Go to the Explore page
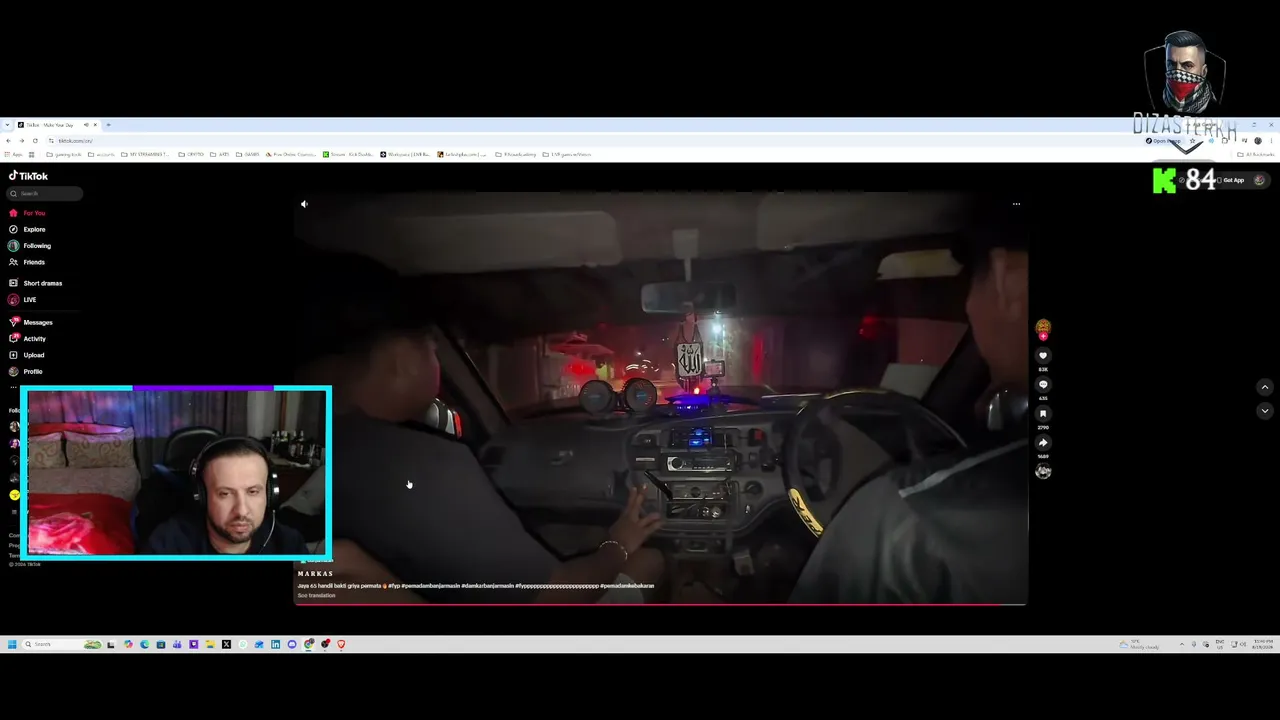The width and height of the screenshot is (1280, 720). pos(28,229)
